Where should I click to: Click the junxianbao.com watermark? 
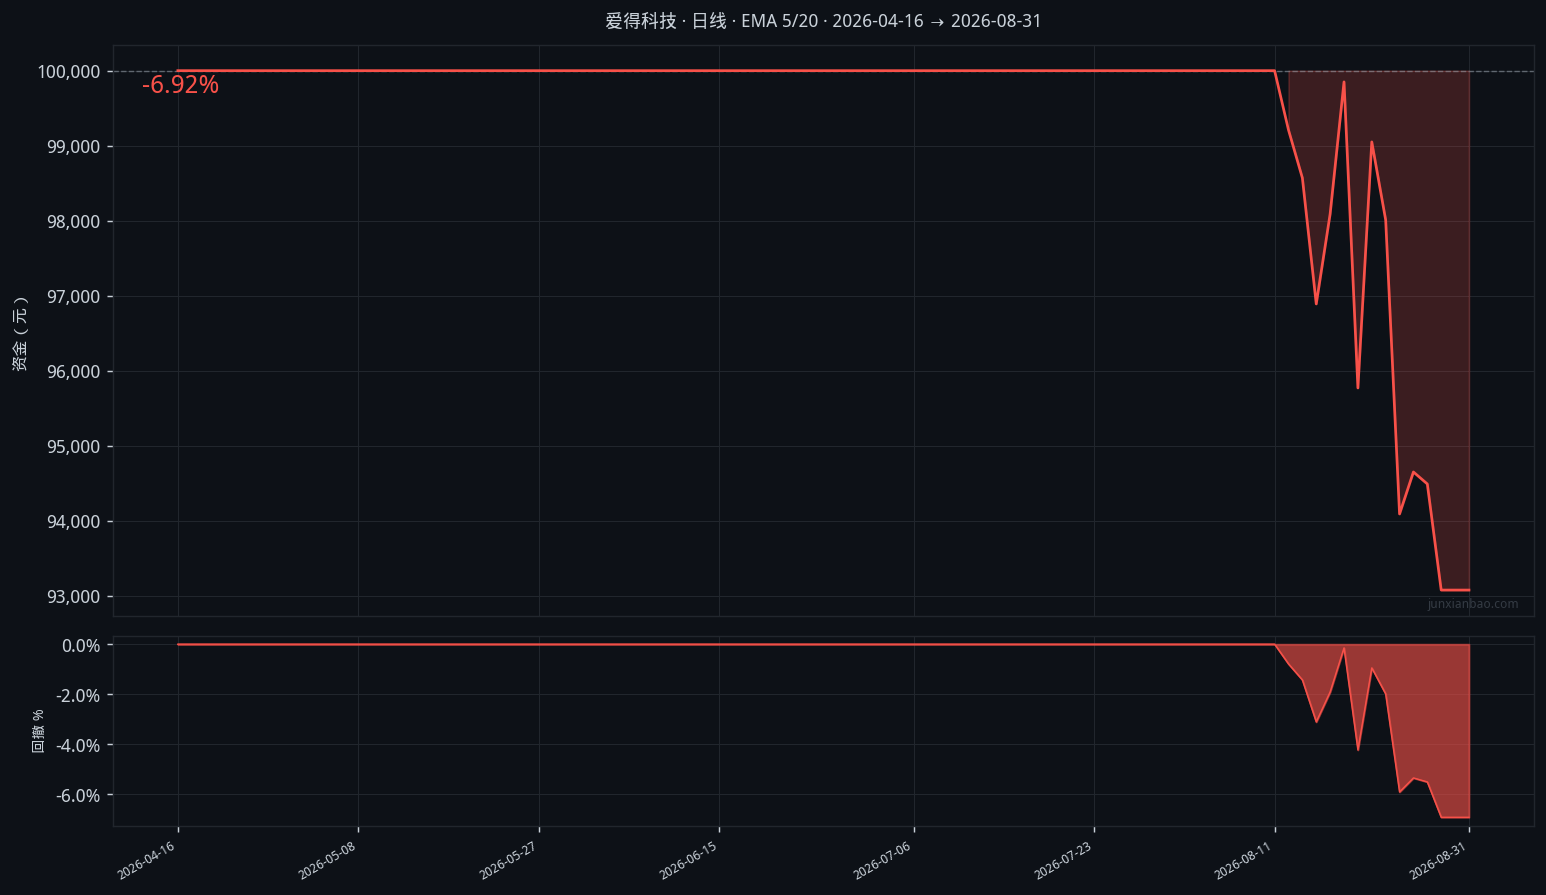pyautogui.click(x=1473, y=604)
